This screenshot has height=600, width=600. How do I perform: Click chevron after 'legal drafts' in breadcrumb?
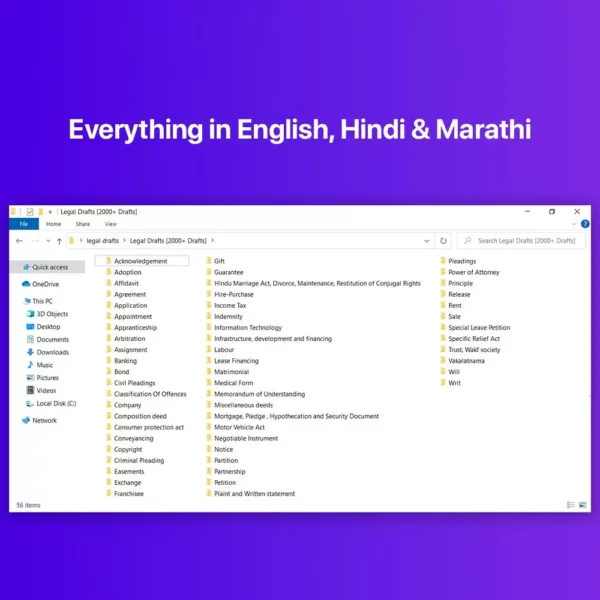click(x=124, y=241)
